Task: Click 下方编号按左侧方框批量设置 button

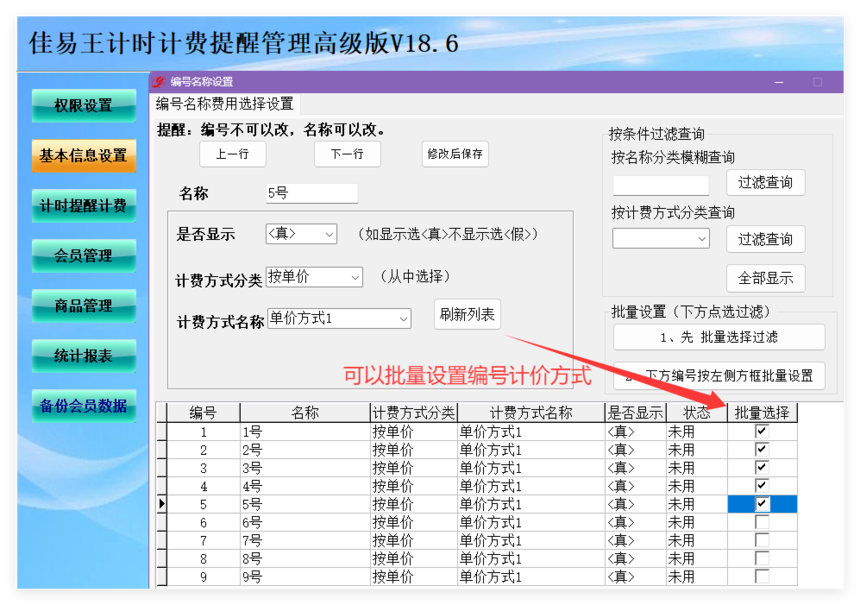Action: 719,376
